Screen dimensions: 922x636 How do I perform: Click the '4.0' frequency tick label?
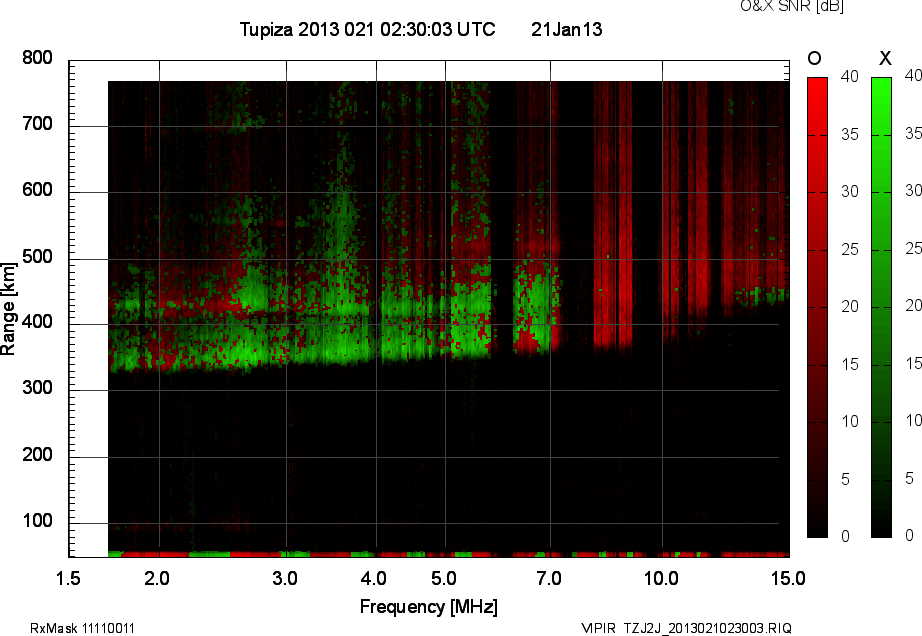[x=374, y=578]
